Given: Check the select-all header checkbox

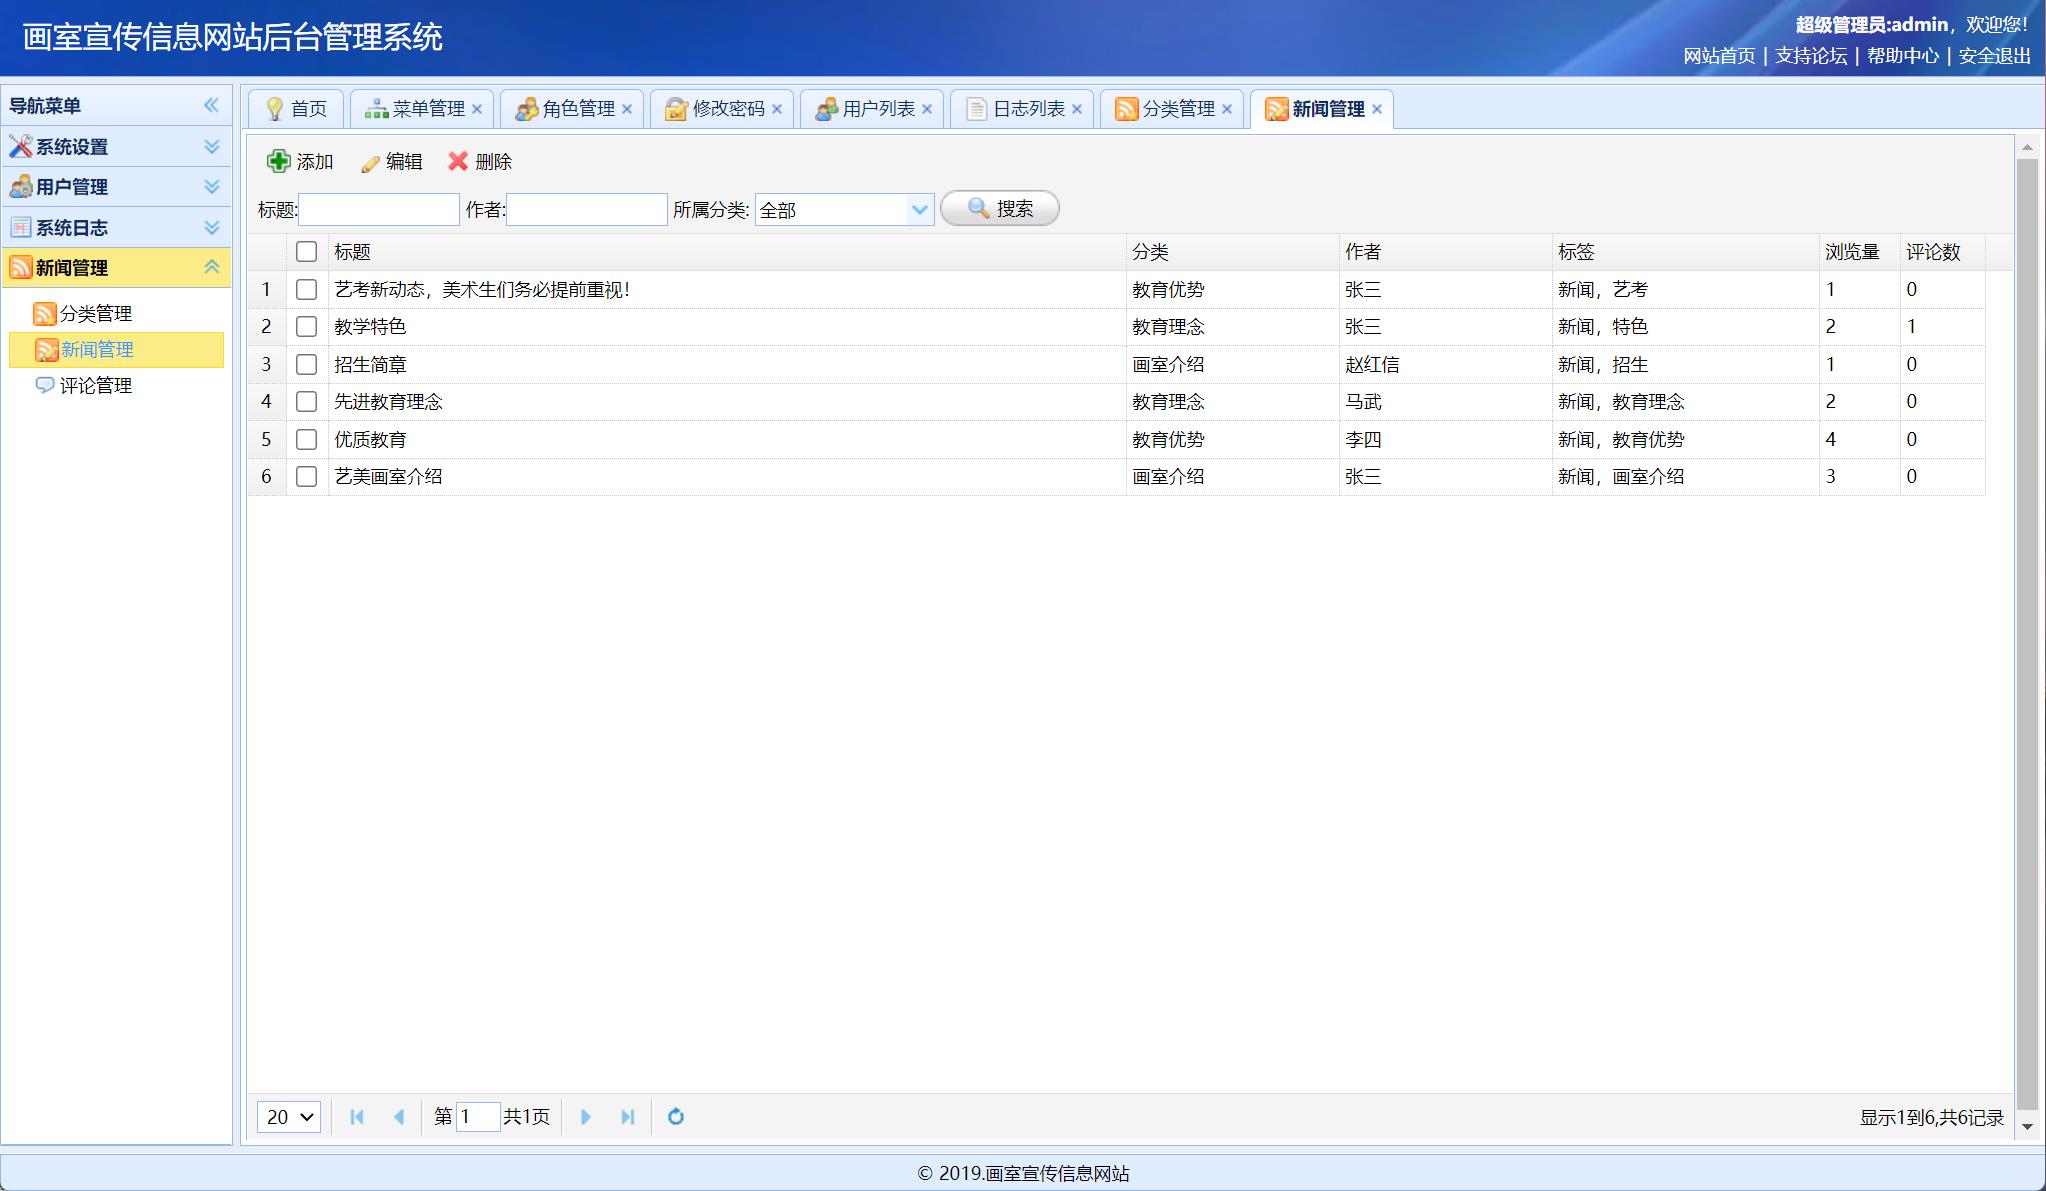Looking at the screenshot, I should [307, 252].
